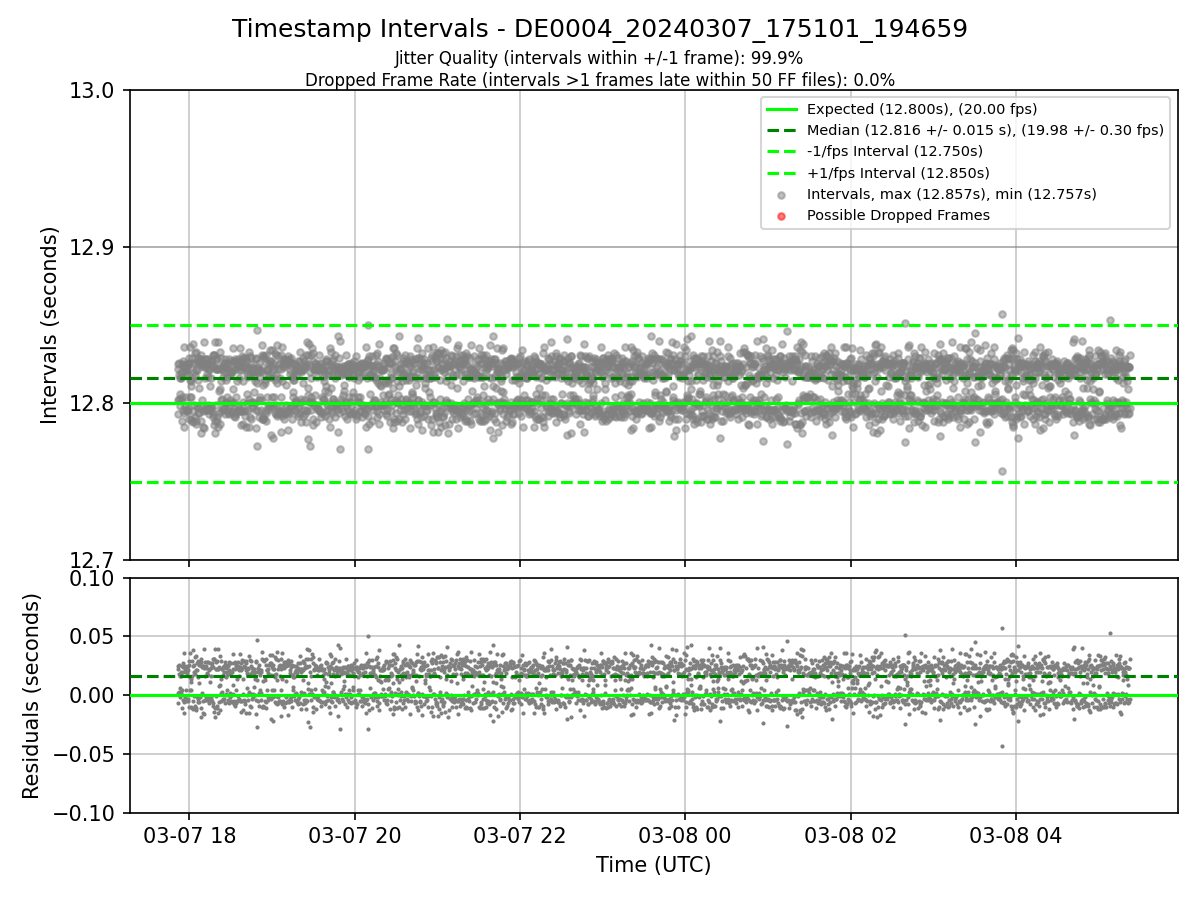This screenshot has height=900, width=1200.
Task: Click the 'Residuals (seconds)' y-axis label
Action: click(32, 696)
